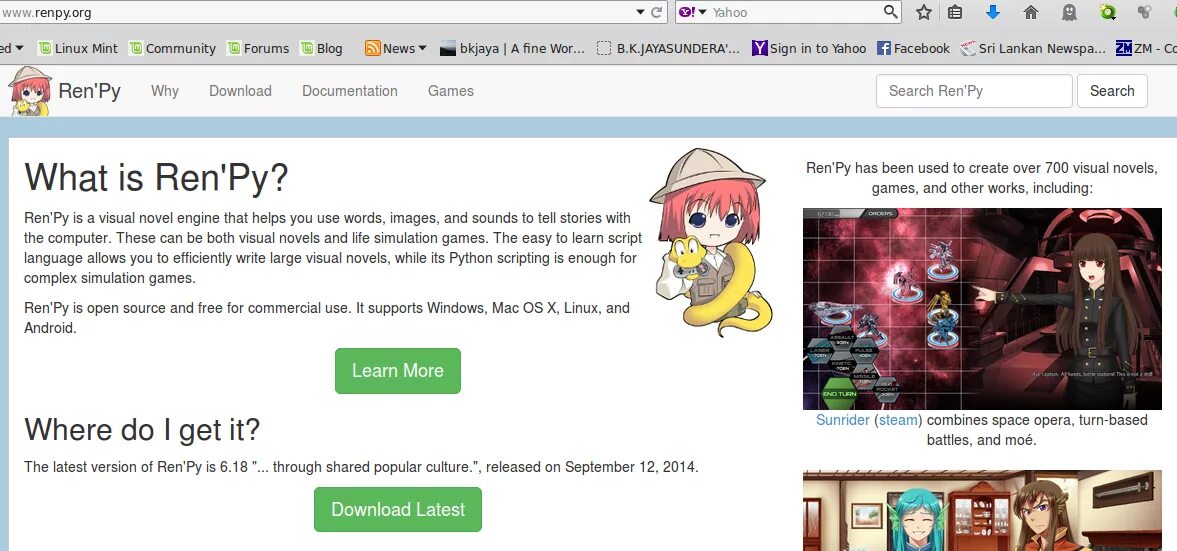Image resolution: width=1177 pixels, height=551 pixels.
Task: Open the Sign in to Yahoo bookmark
Action: 808,48
